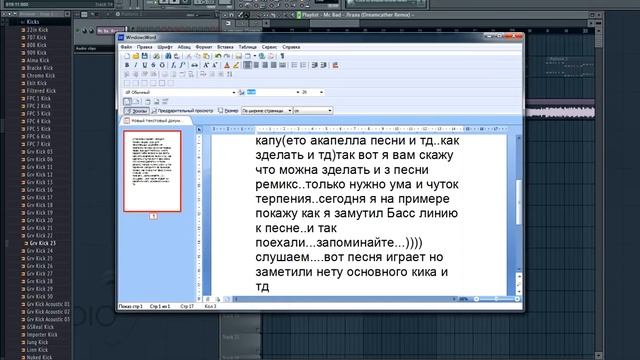The height and width of the screenshot is (360, 640).
Task: Click the Open folder toolbar icon
Action: [x=136, y=56]
